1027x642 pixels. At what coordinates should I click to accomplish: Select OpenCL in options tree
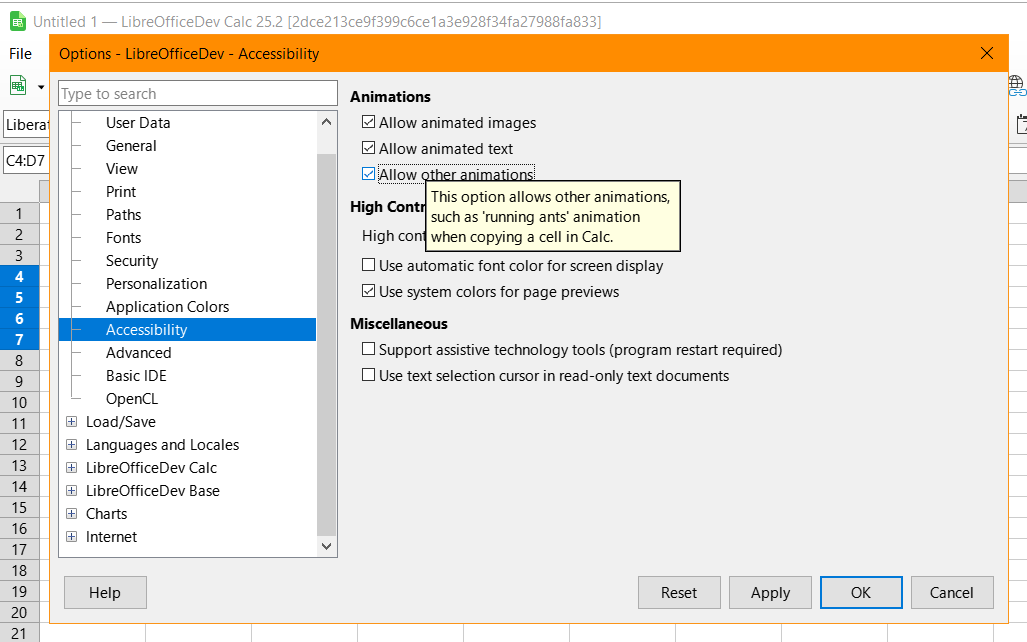coord(132,398)
